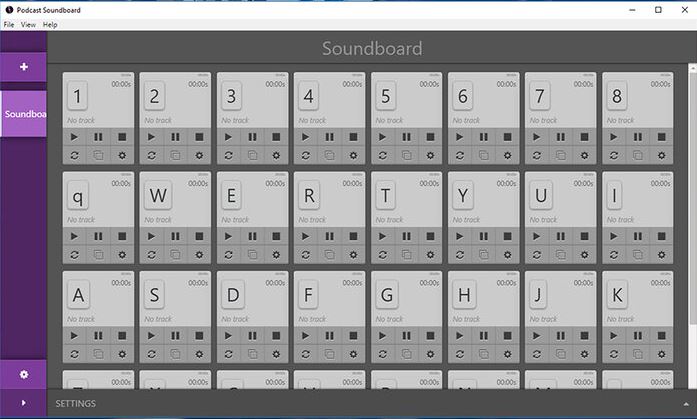This screenshot has height=419, width=697.
Task: Stop the track on pad 3
Action: coord(276,137)
